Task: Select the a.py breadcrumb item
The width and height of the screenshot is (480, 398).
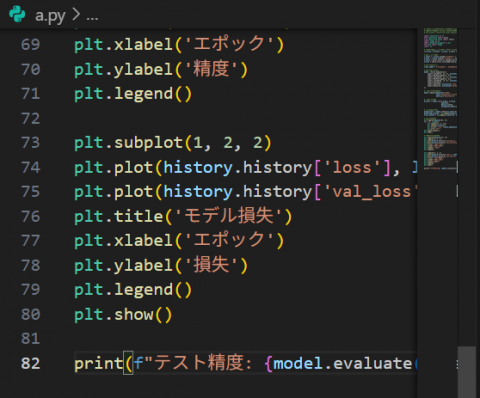Action: click(x=50, y=16)
